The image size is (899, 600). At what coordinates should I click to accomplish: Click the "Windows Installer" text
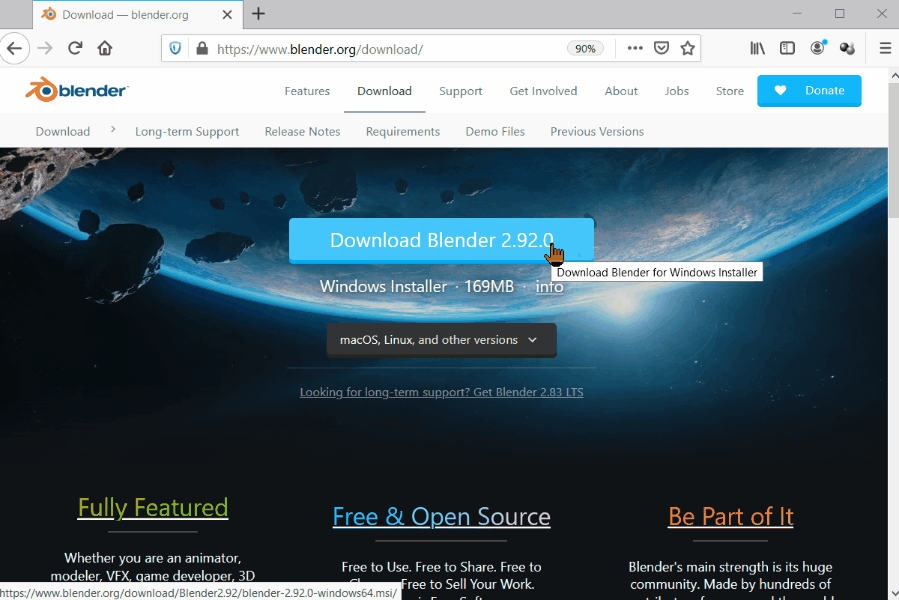tap(383, 286)
